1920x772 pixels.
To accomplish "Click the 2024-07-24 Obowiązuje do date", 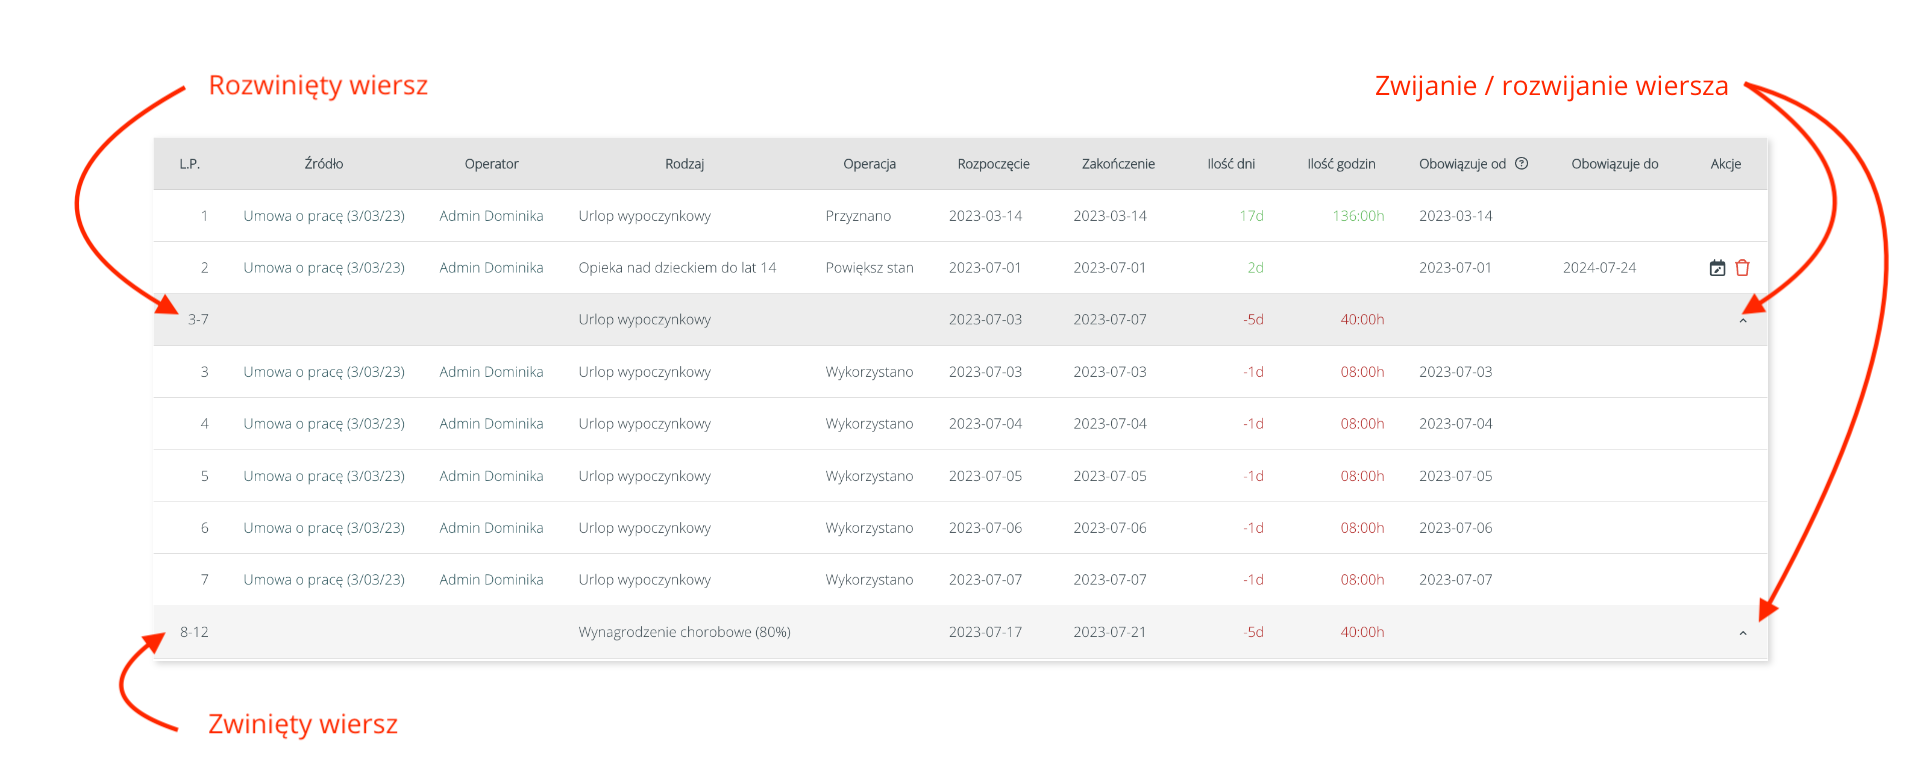I will (1599, 268).
